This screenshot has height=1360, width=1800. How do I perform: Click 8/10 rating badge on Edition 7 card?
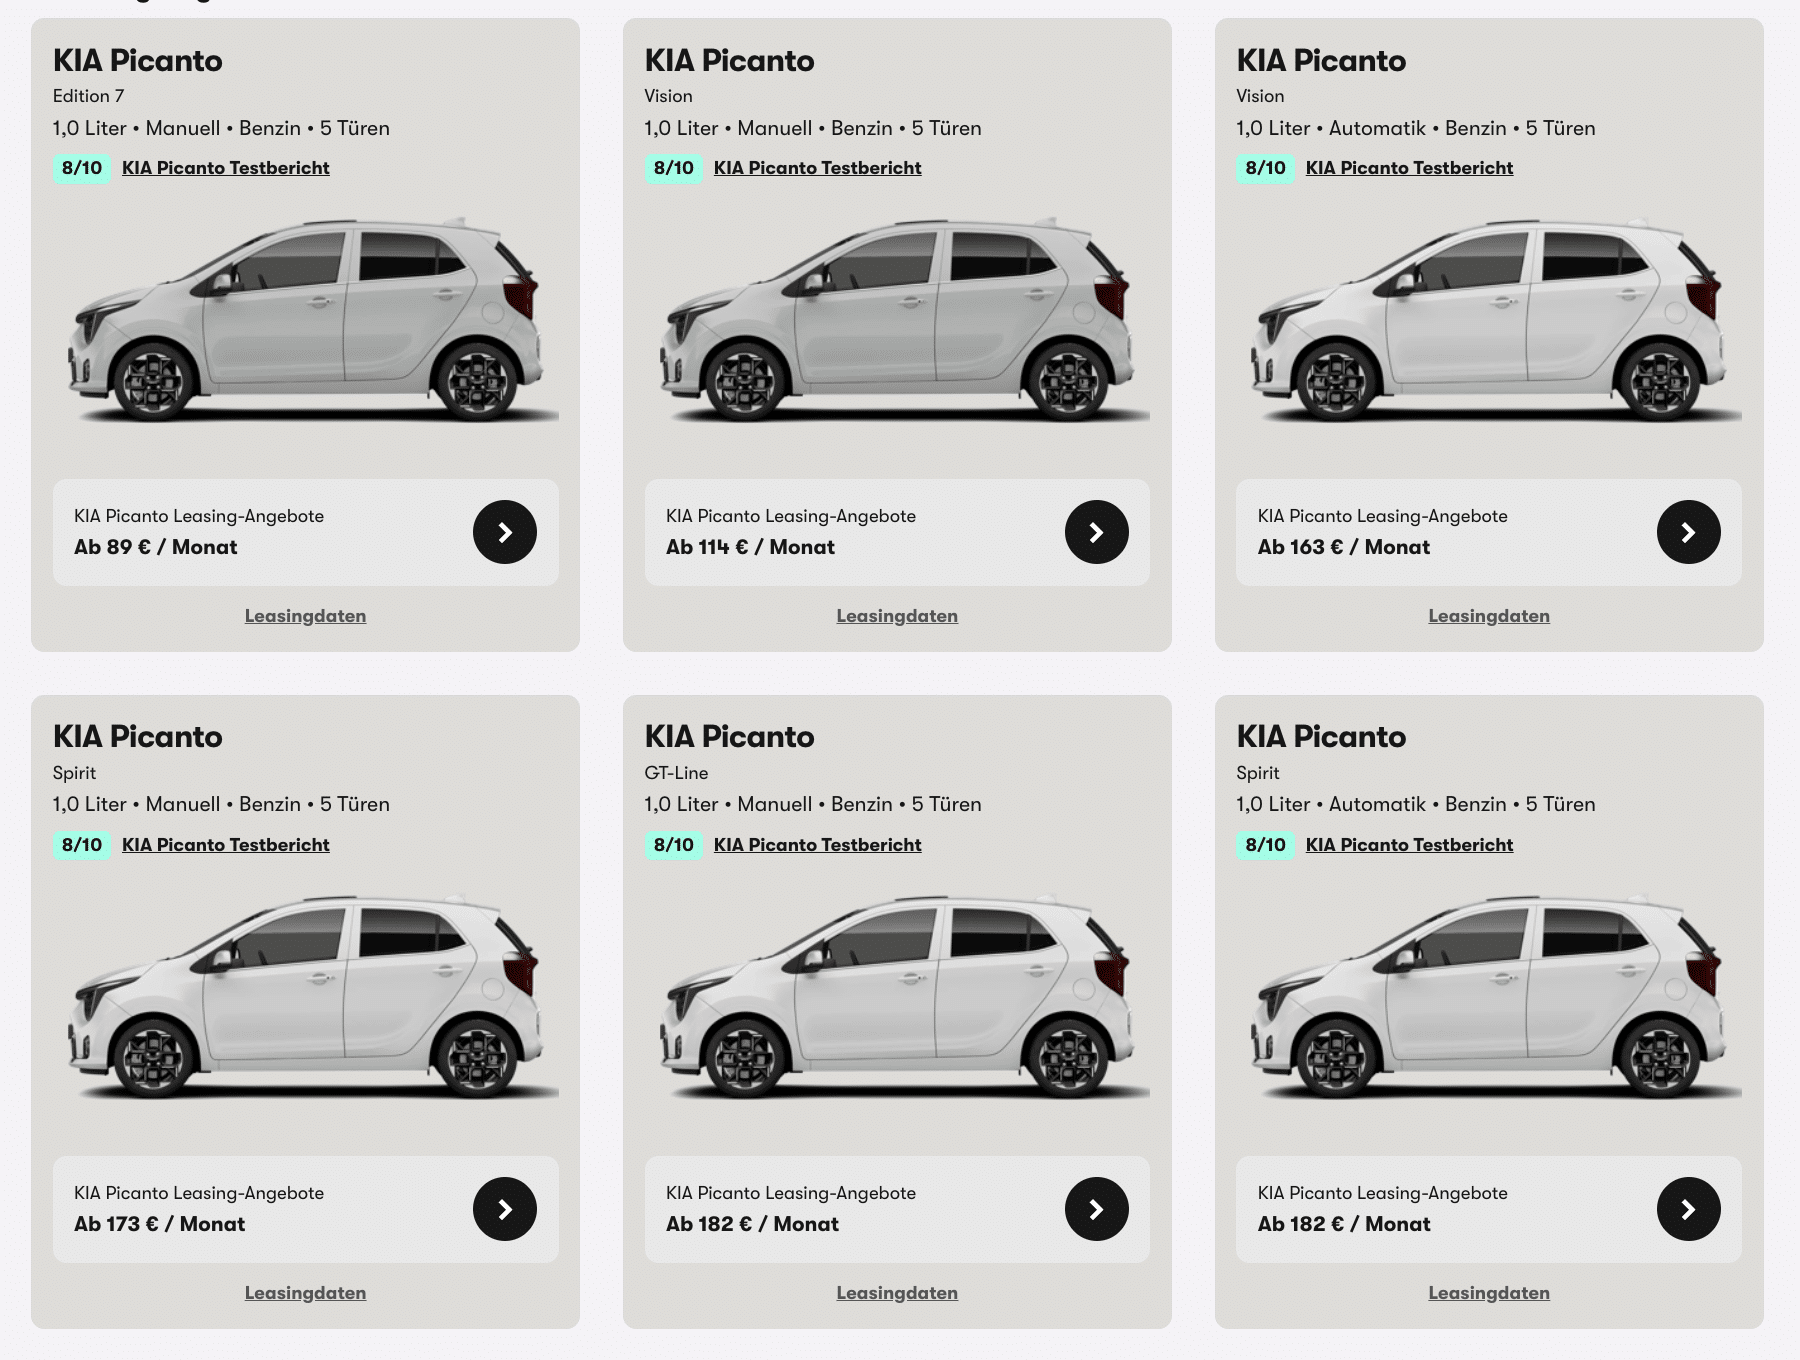tap(82, 168)
